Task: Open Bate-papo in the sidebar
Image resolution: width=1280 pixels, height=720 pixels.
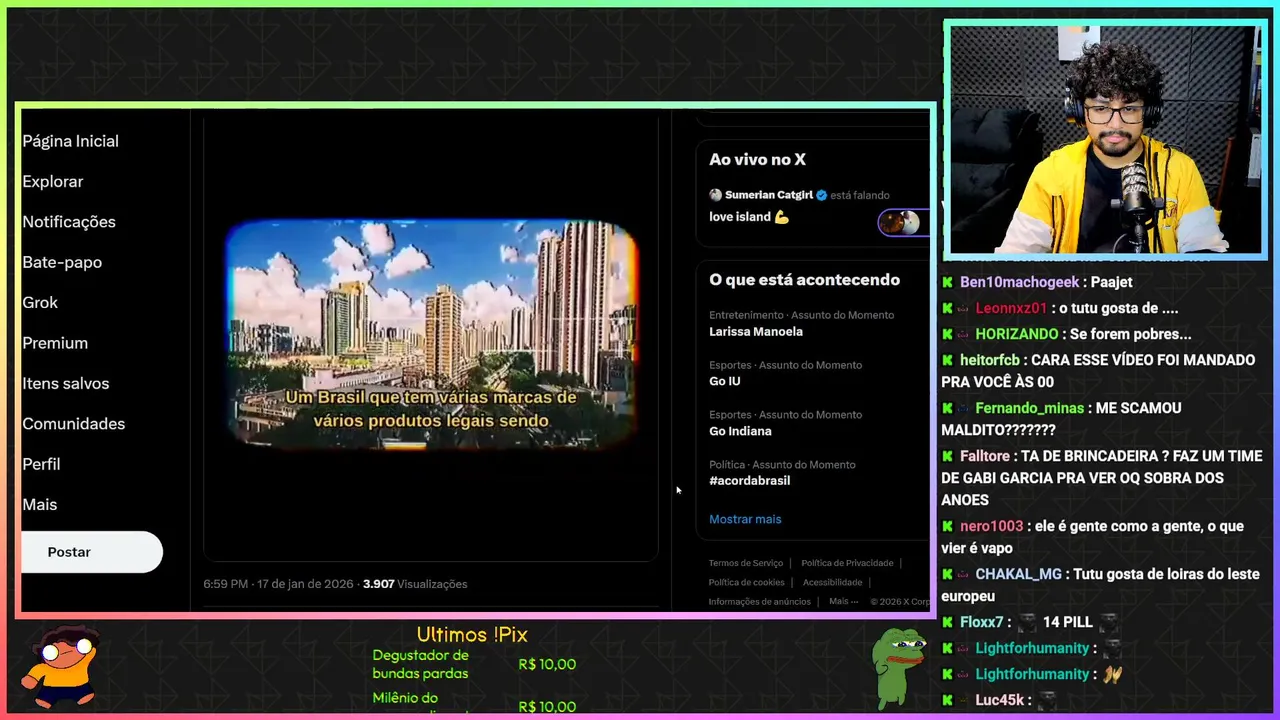Action: [62, 262]
